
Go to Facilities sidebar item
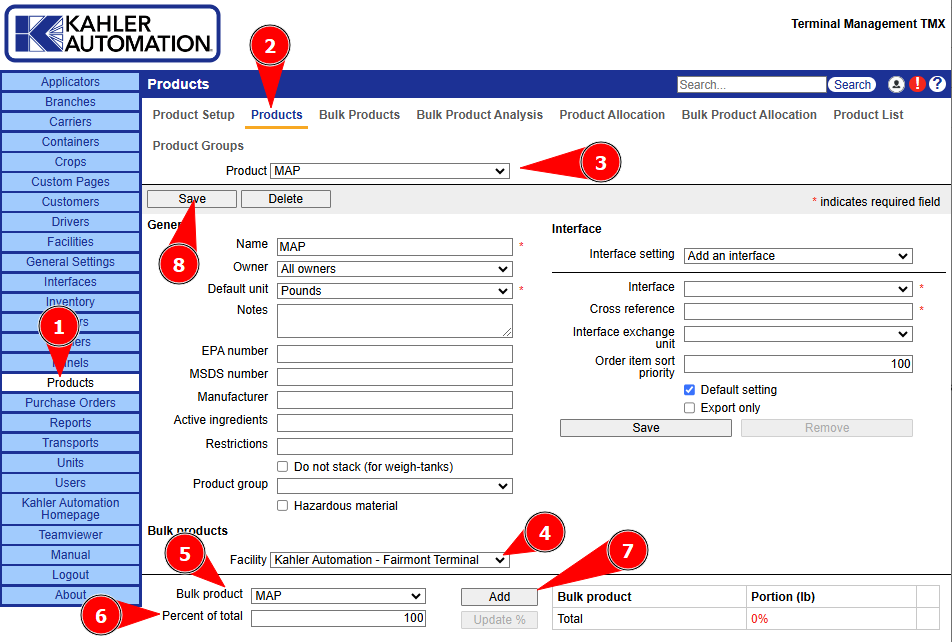coord(70,242)
